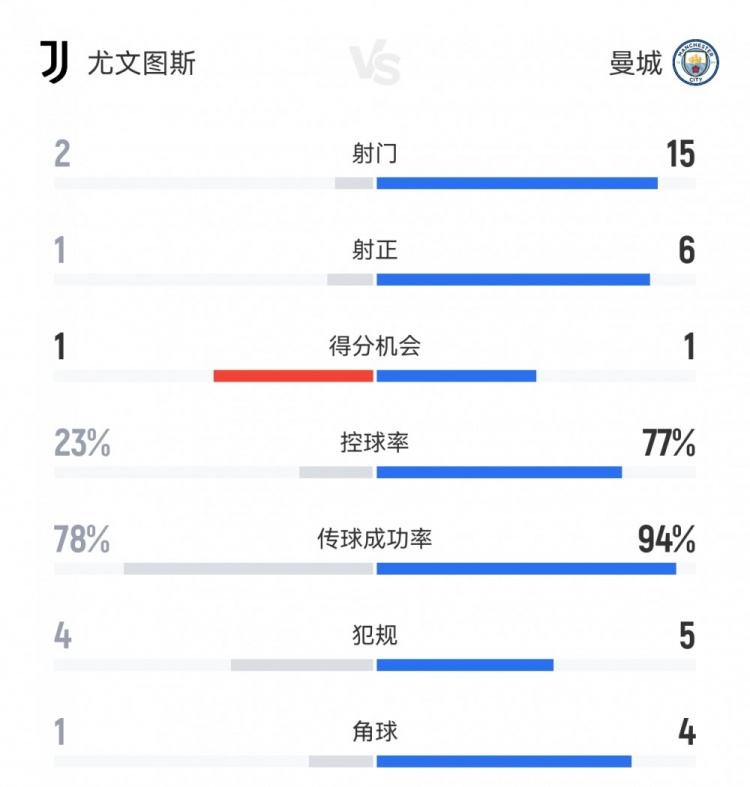This screenshot has width=750, height=787.
Task: Click the blue 传球成功率 bar
Action: pyautogui.click(x=526, y=569)
